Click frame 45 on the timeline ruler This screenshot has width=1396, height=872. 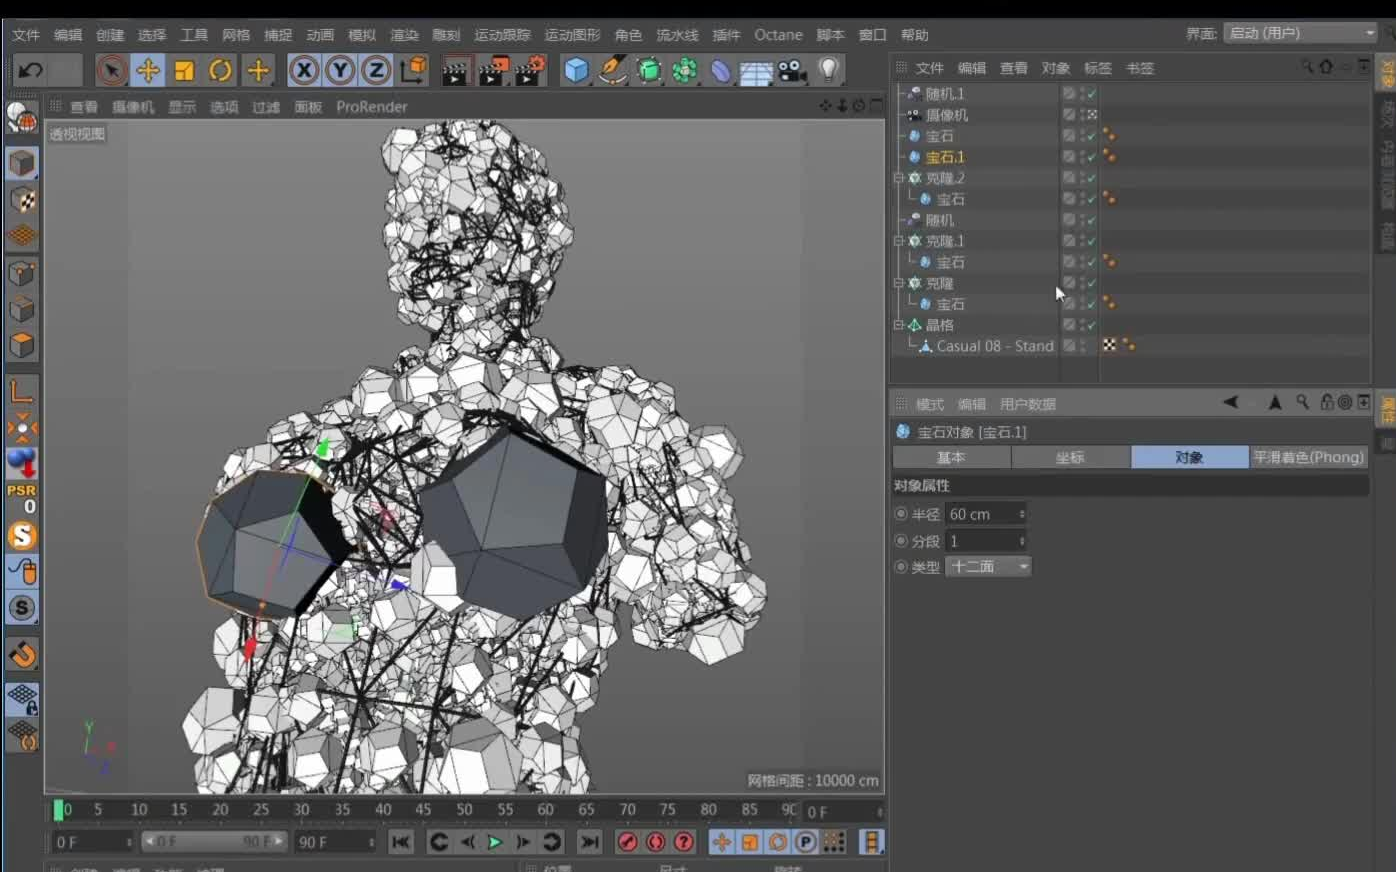(424, 809)
